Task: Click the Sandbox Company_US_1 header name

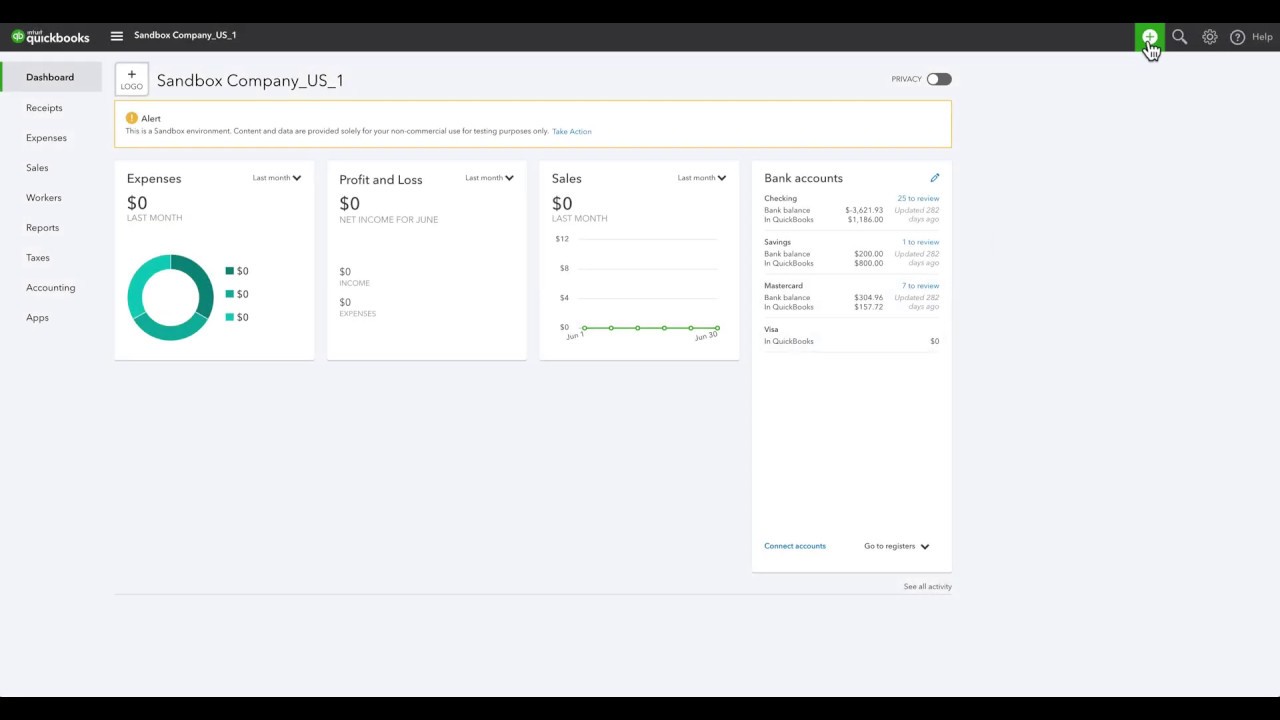Action: click(185, 35)
